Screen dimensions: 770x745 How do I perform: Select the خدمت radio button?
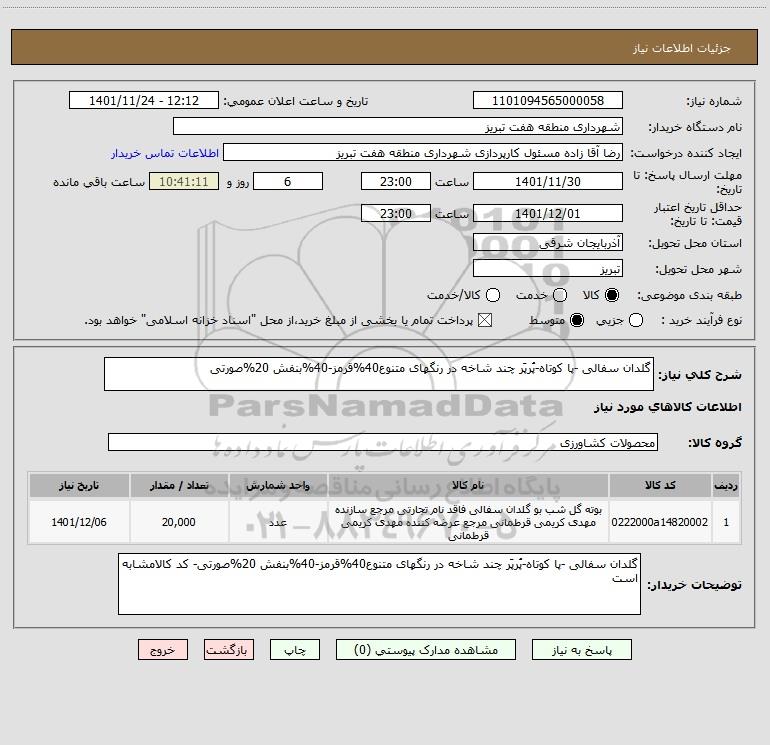560,295
